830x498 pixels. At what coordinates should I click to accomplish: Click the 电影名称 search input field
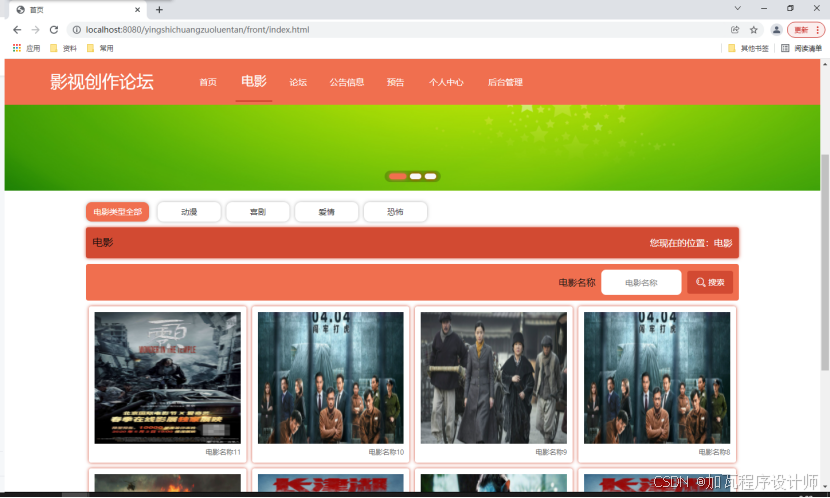[641, 283]
